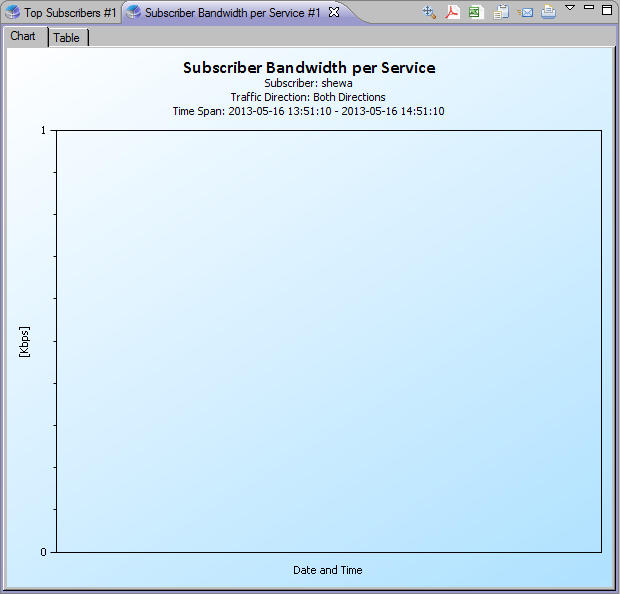The height and width of the screenshot is (594, 620).
Task: Click the Top Subscribers #1 tab icon
Action: (x=13, y=12)
